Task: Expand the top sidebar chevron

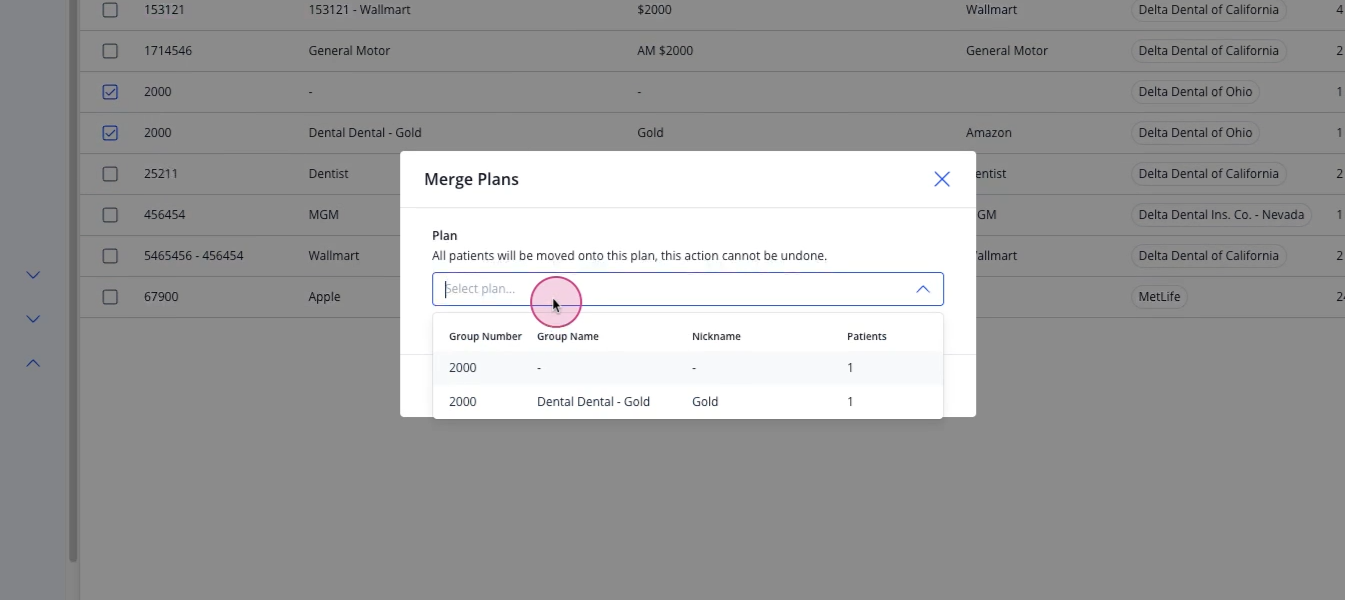Action: 33,275
